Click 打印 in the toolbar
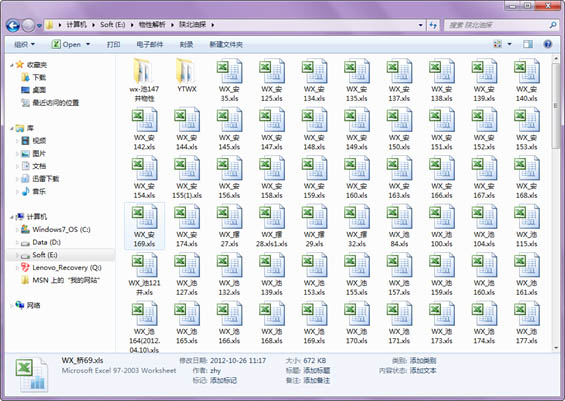Viewport: 565px width, 401px height. [114, 44]
